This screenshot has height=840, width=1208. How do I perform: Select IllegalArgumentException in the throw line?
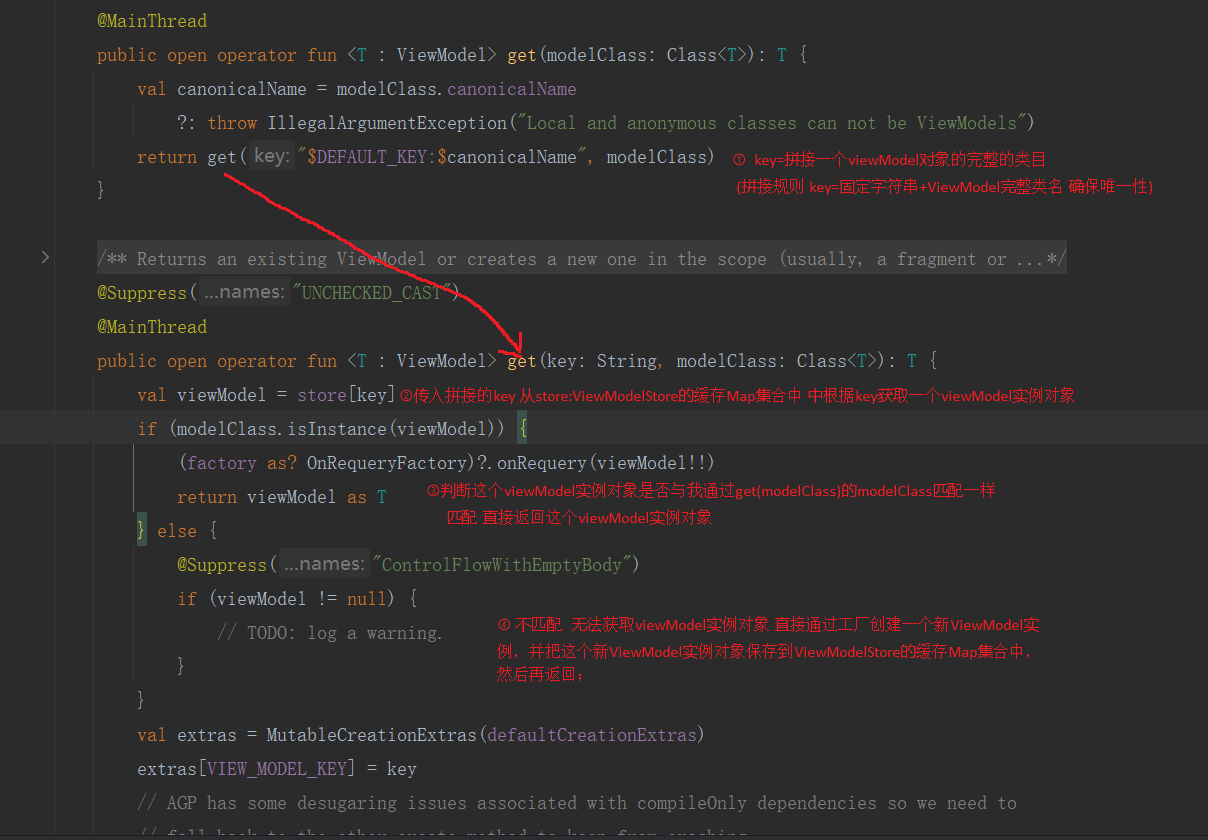click(387, 123)
